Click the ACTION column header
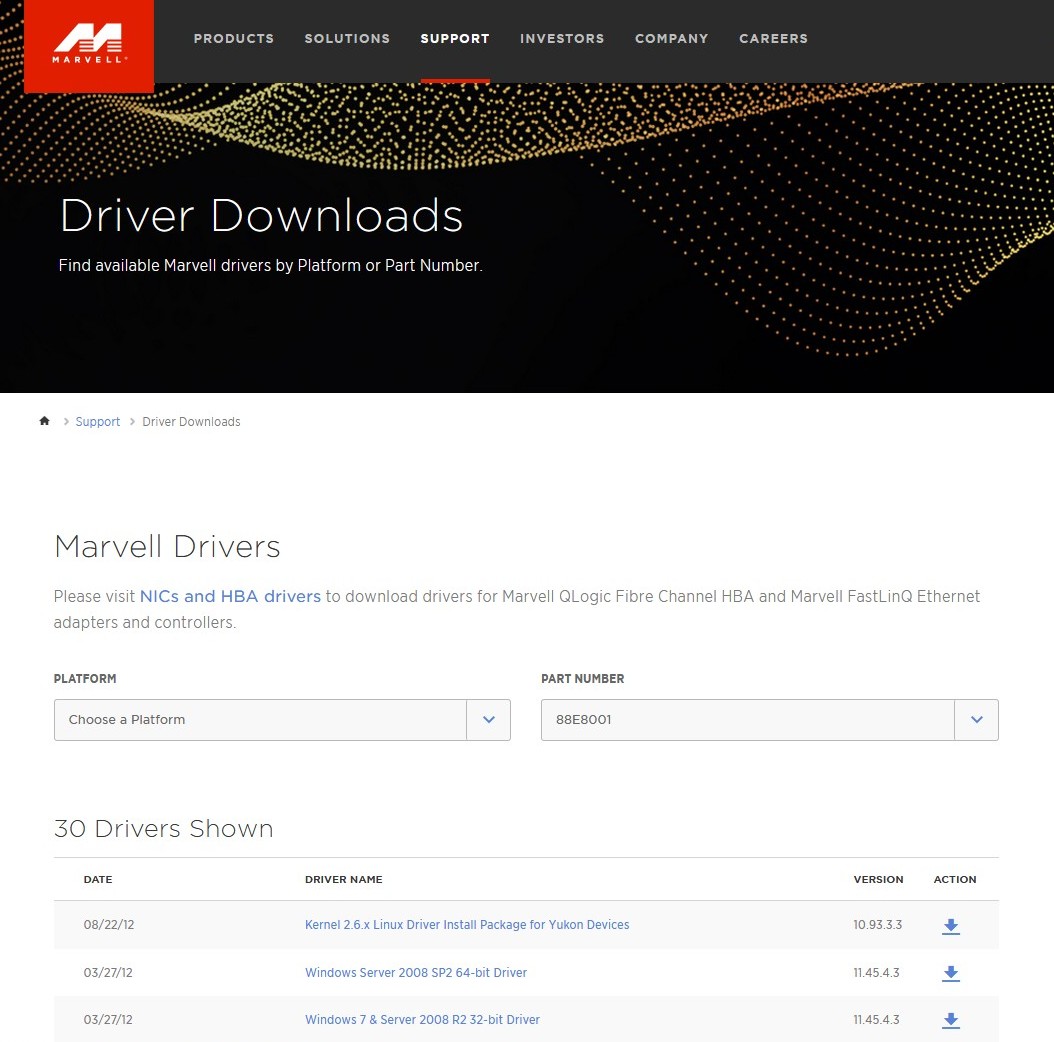The height and width of the screenshot is (1042, 1054). click(x=955, y=879)
